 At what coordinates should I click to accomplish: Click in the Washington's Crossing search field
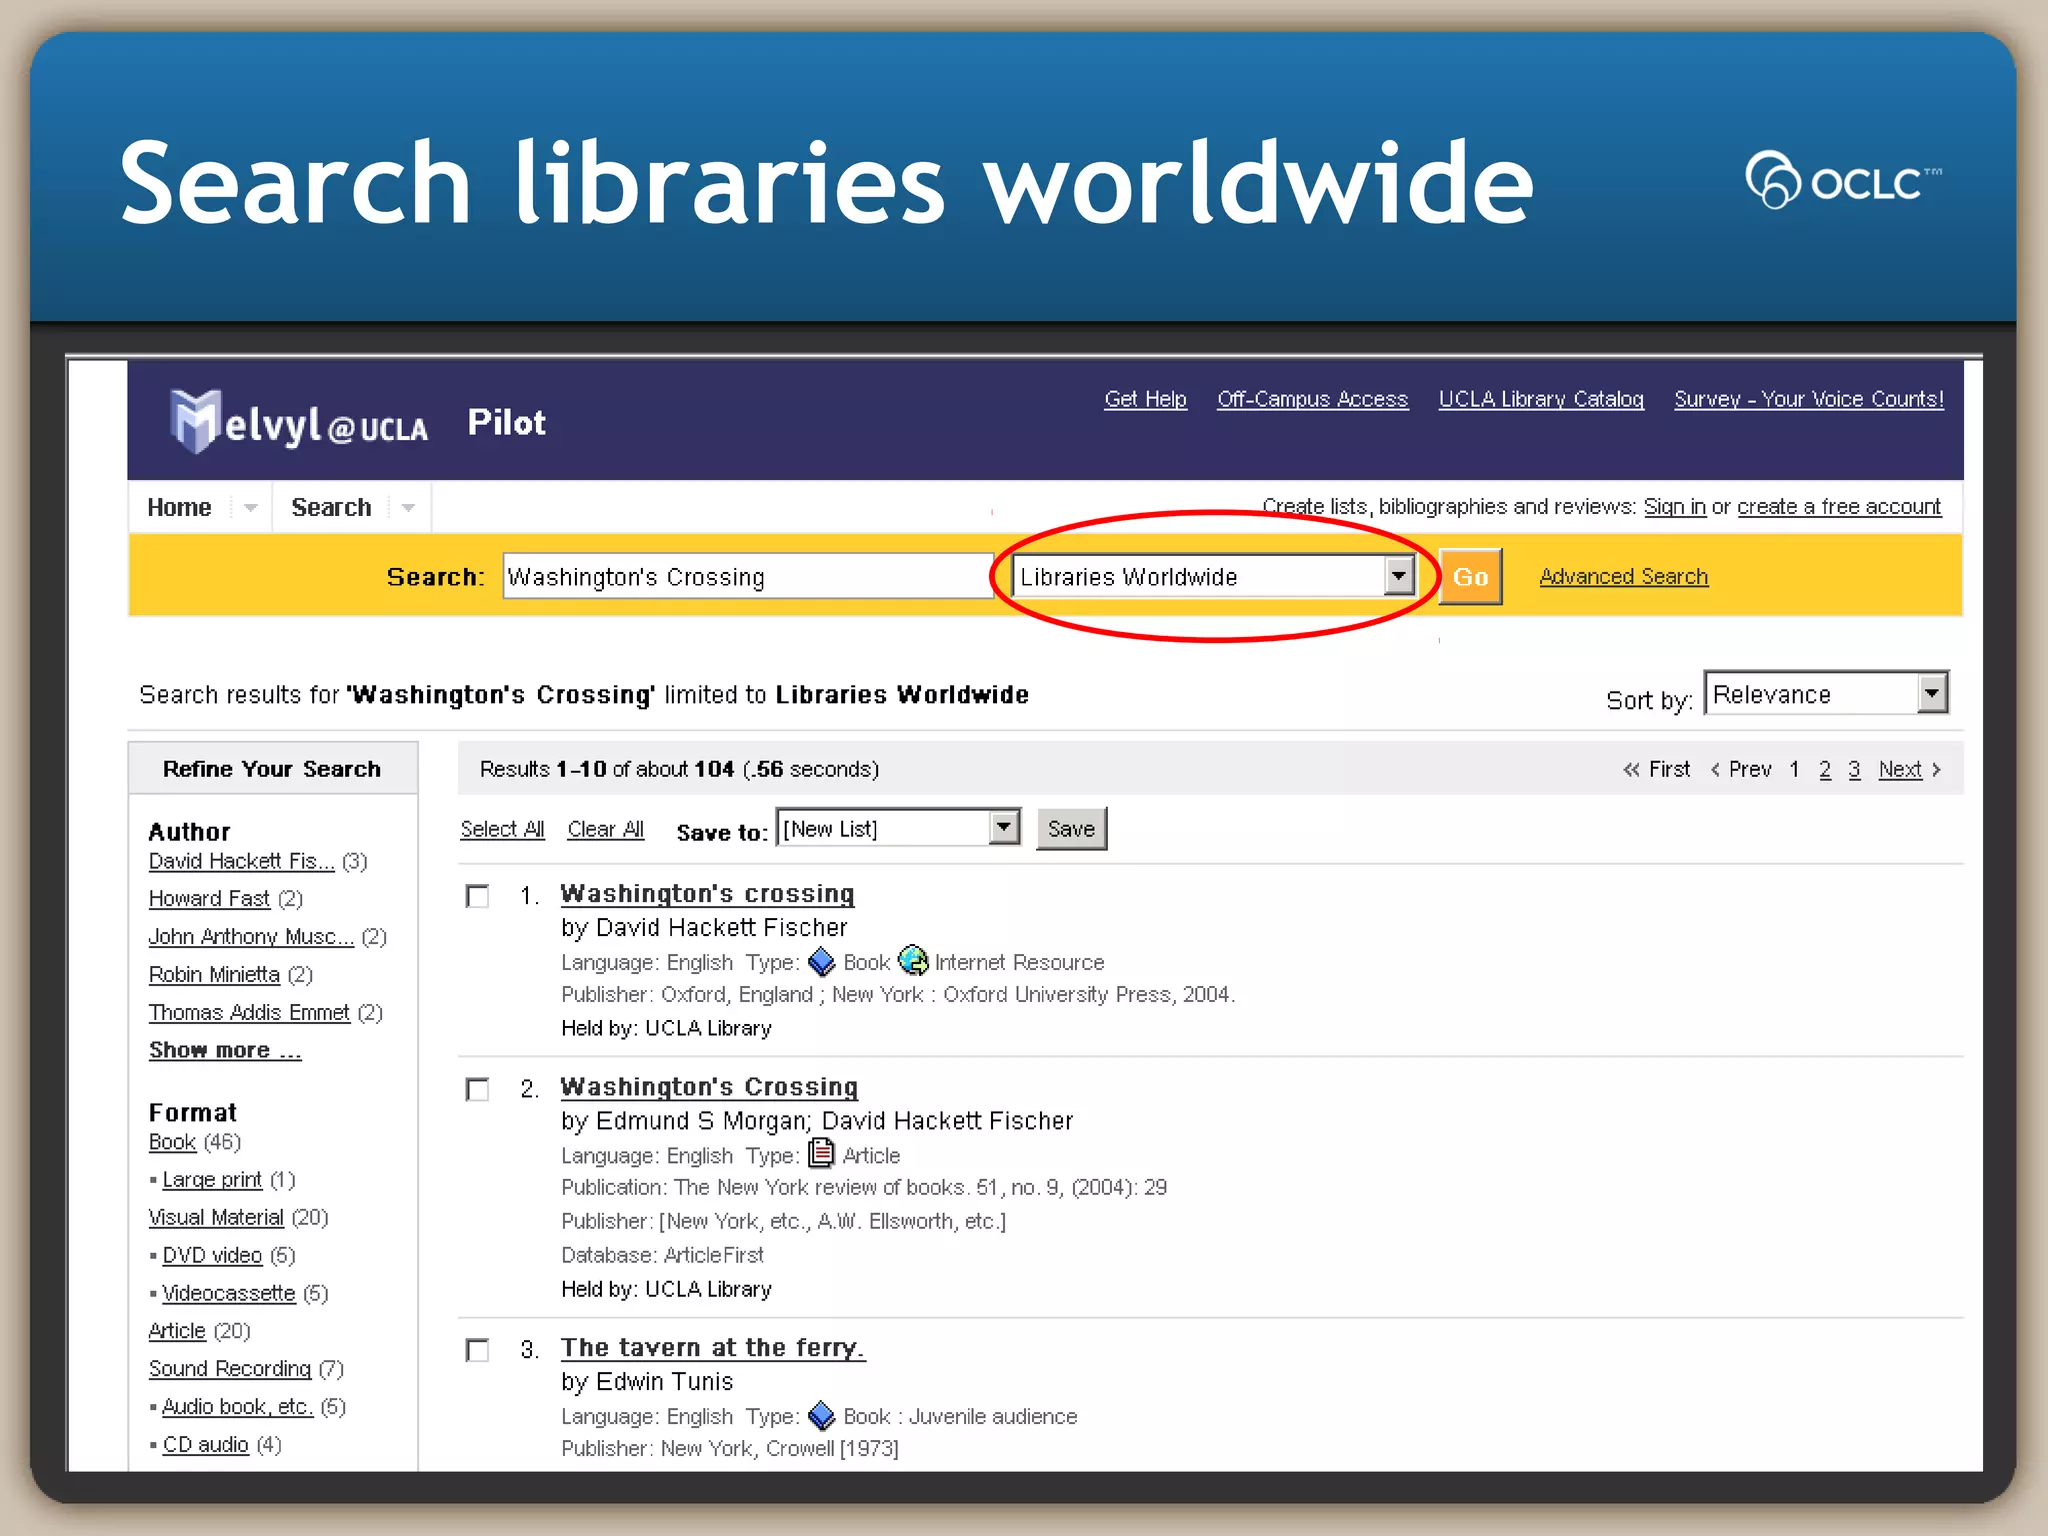coord(747,576)
